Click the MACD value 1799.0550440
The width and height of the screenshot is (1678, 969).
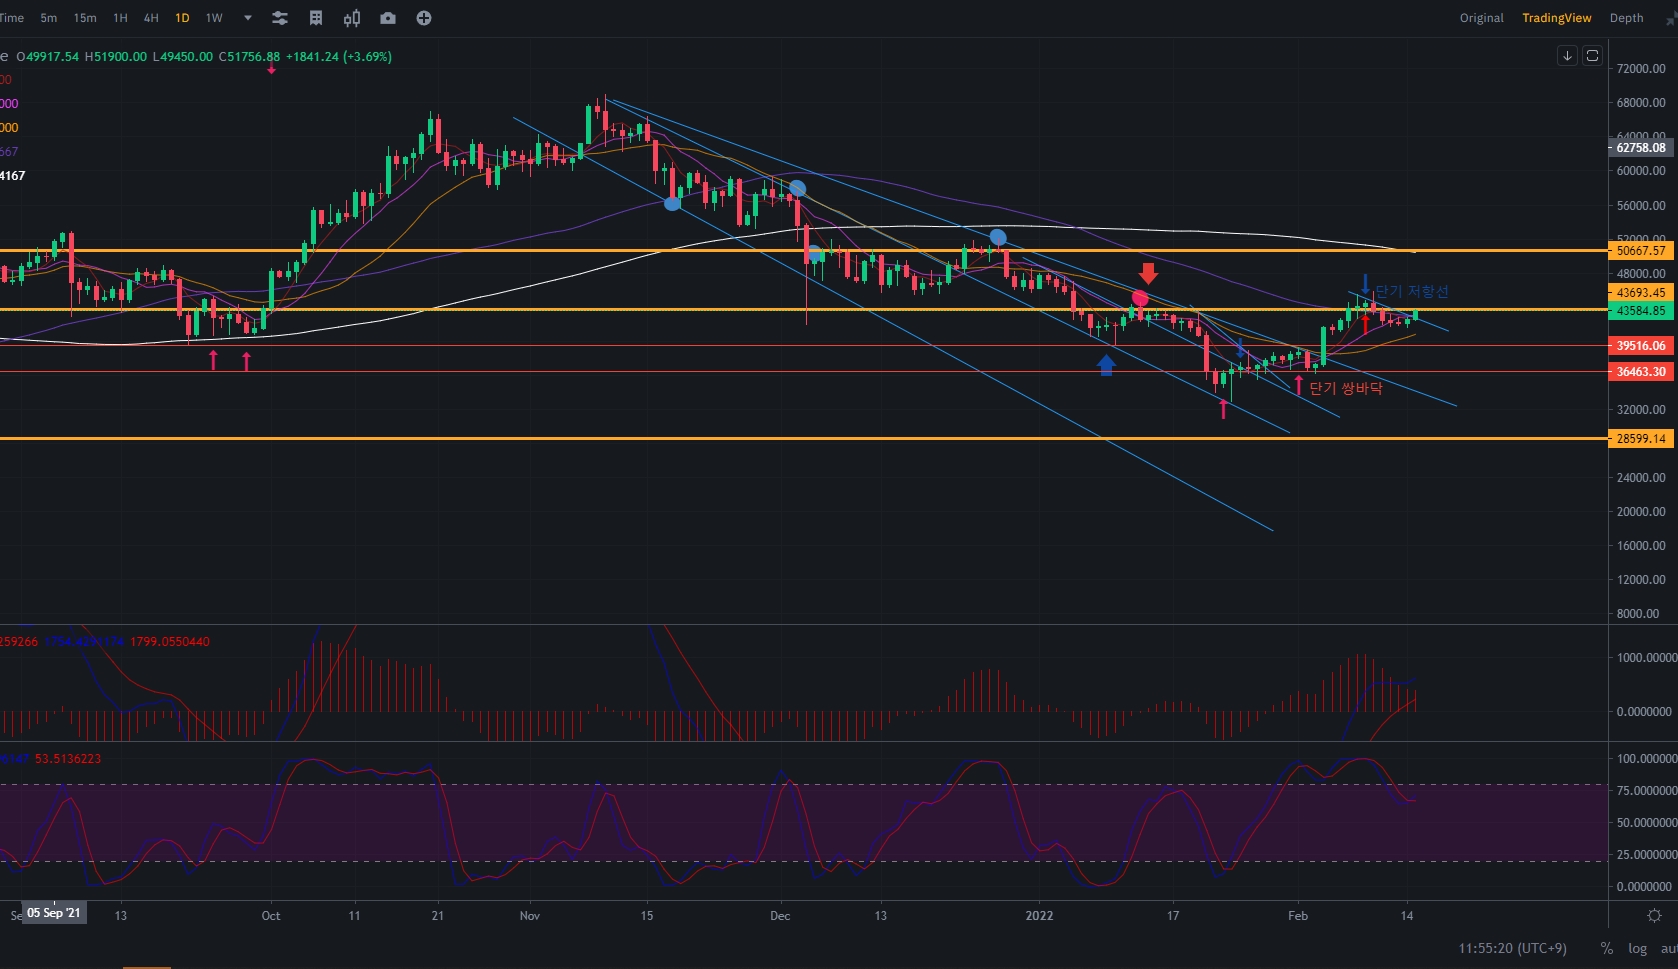[x=170, y=642]
